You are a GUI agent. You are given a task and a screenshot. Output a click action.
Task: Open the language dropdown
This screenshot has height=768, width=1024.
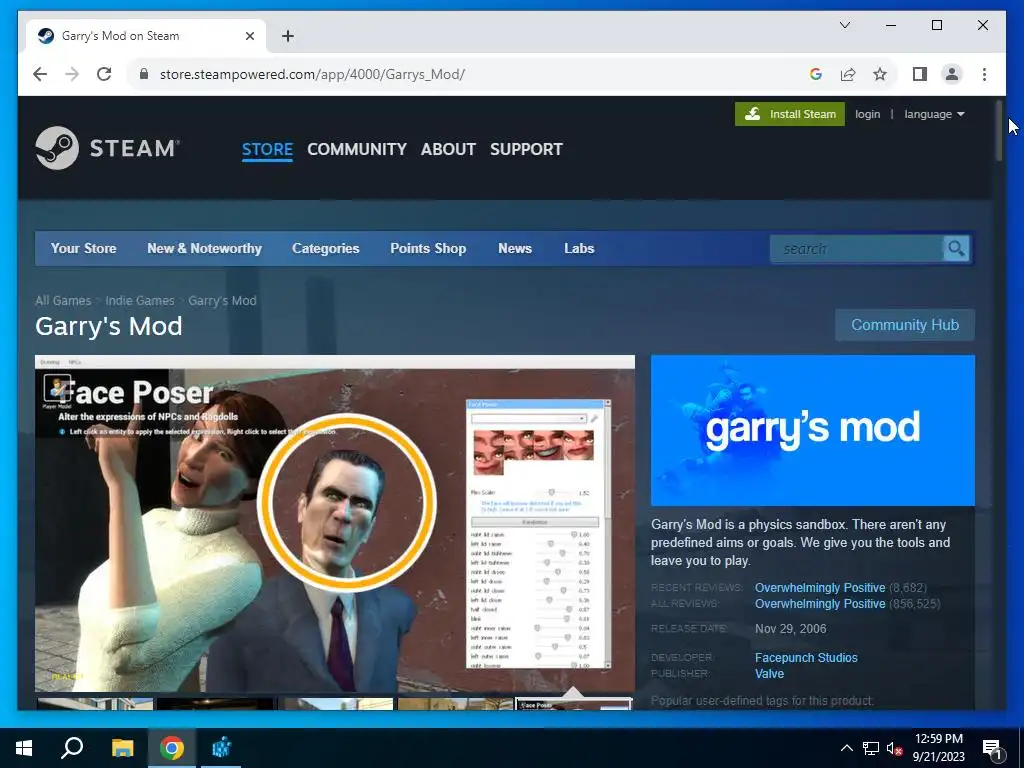[x=934, y=114]
